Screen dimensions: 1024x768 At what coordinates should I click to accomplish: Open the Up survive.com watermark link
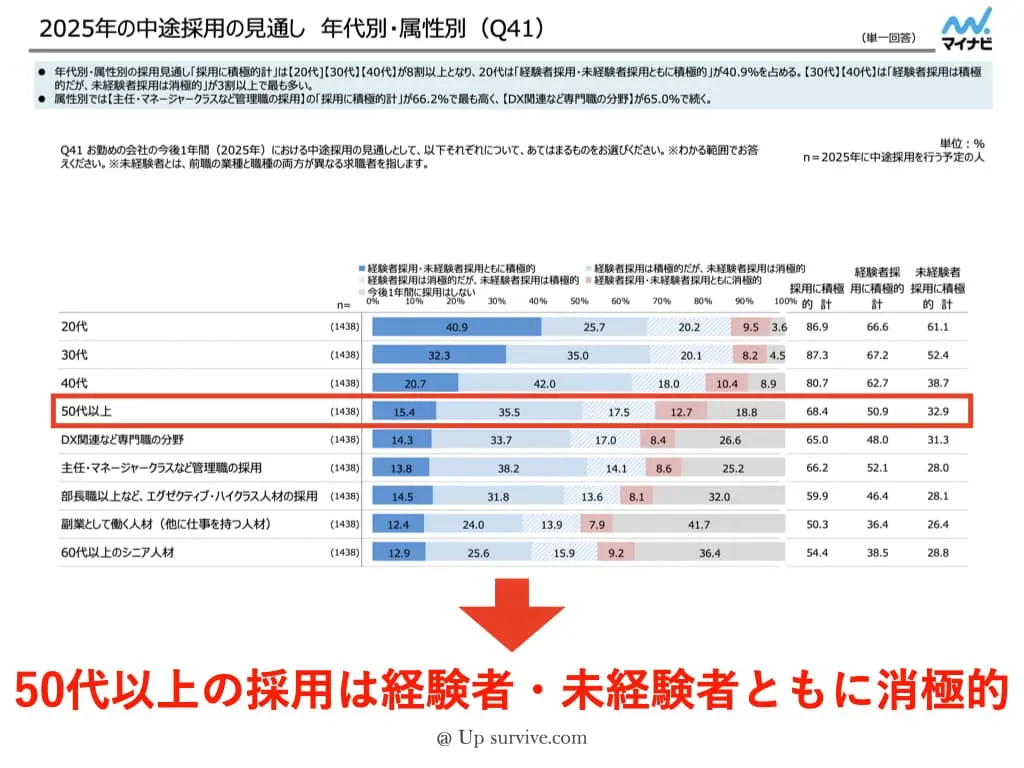coord(511,739)
